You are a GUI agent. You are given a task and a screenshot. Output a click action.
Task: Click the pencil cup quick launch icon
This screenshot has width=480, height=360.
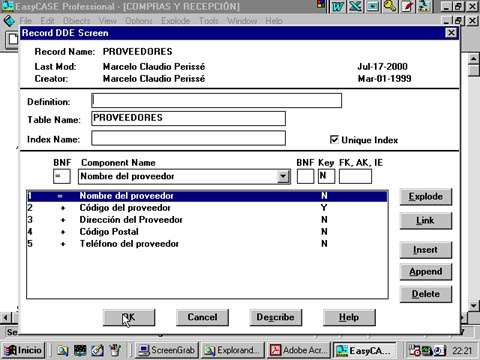click(x=115, y=350)
